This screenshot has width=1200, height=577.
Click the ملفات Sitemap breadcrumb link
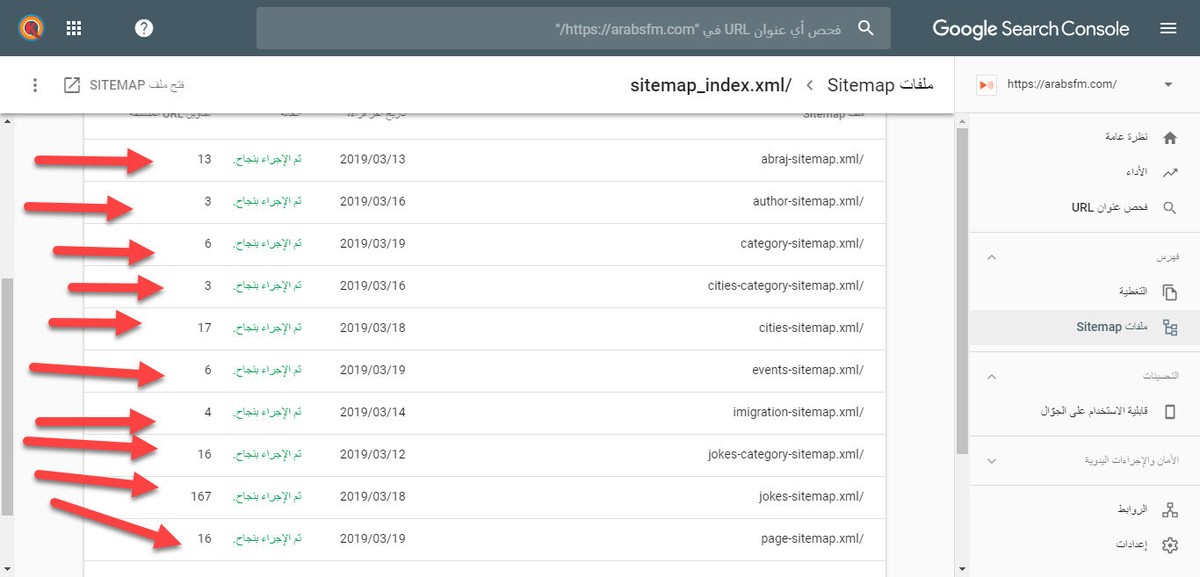click(881, 85)
